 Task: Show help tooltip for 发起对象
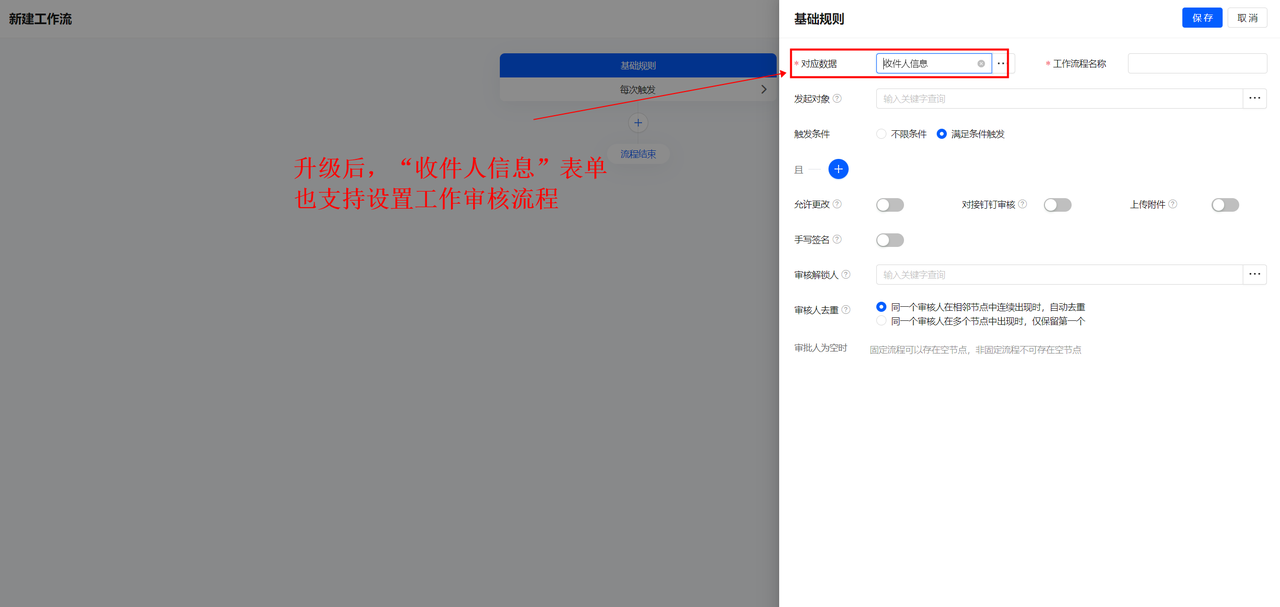tap(837, 99)
